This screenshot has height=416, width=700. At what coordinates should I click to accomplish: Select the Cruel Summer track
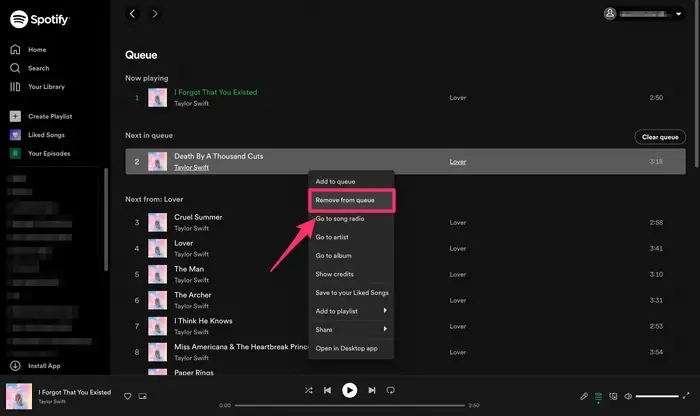(x=405, y=222)
